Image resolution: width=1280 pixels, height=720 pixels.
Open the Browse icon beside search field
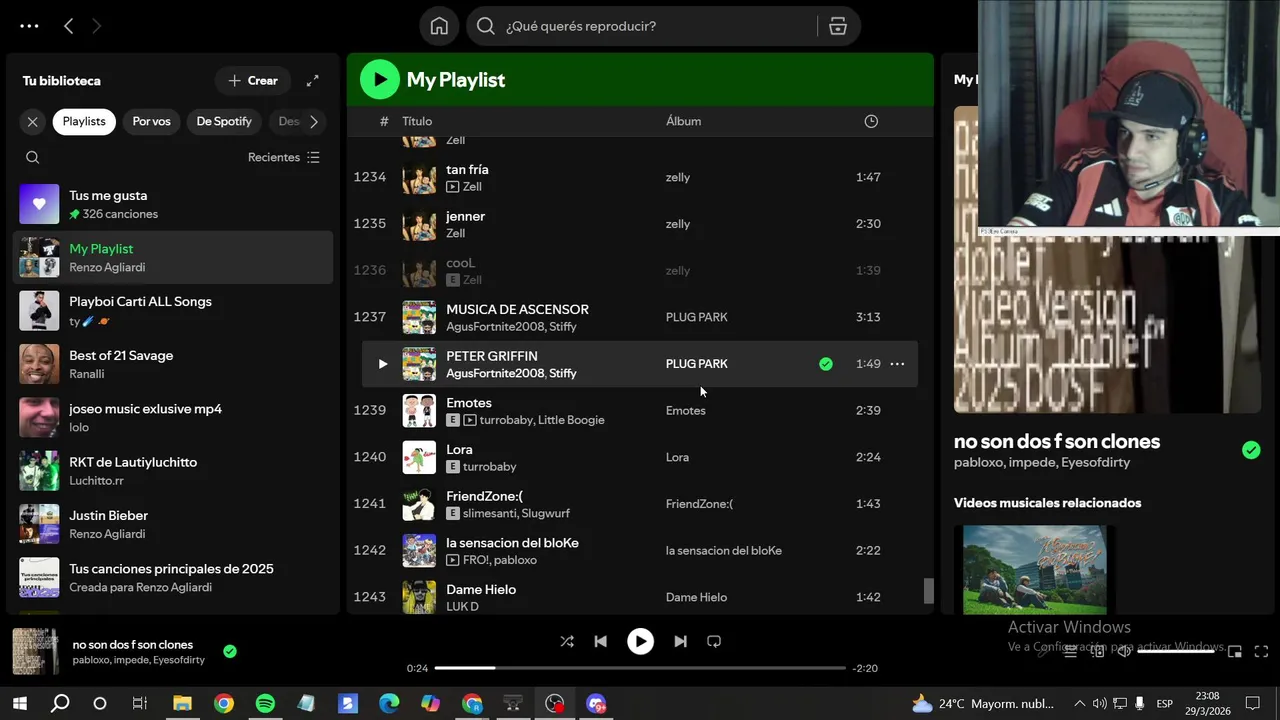(x=838, y=26)
